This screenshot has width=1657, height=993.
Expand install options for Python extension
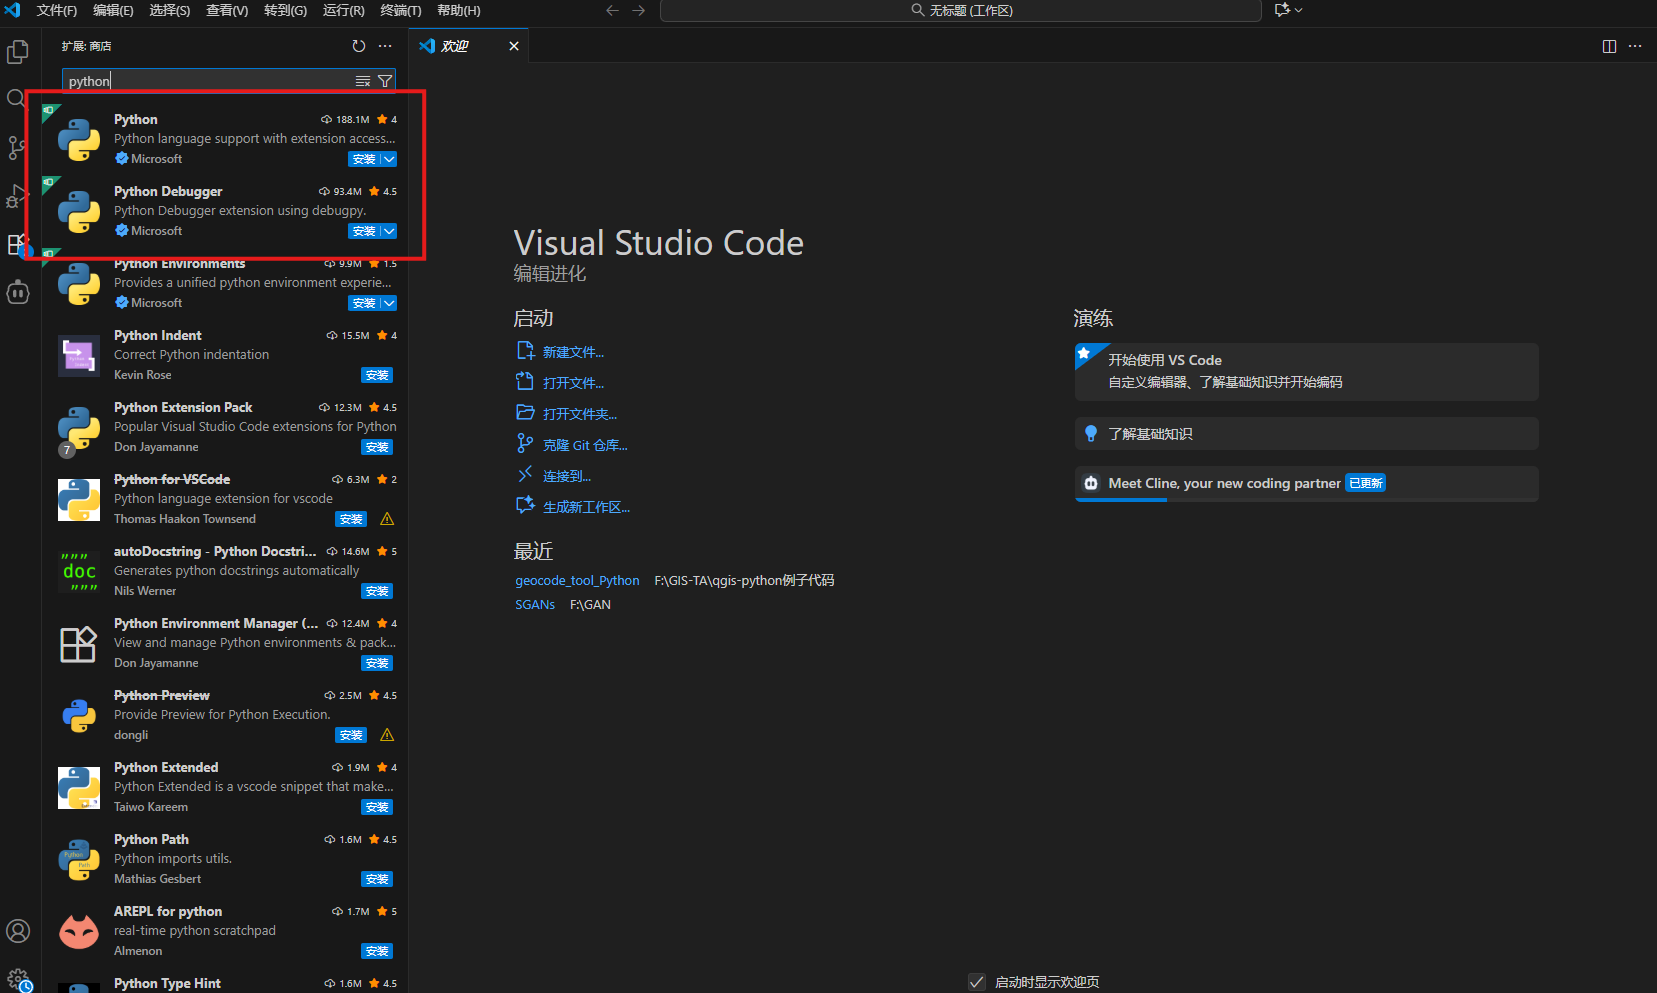(389, 159)
